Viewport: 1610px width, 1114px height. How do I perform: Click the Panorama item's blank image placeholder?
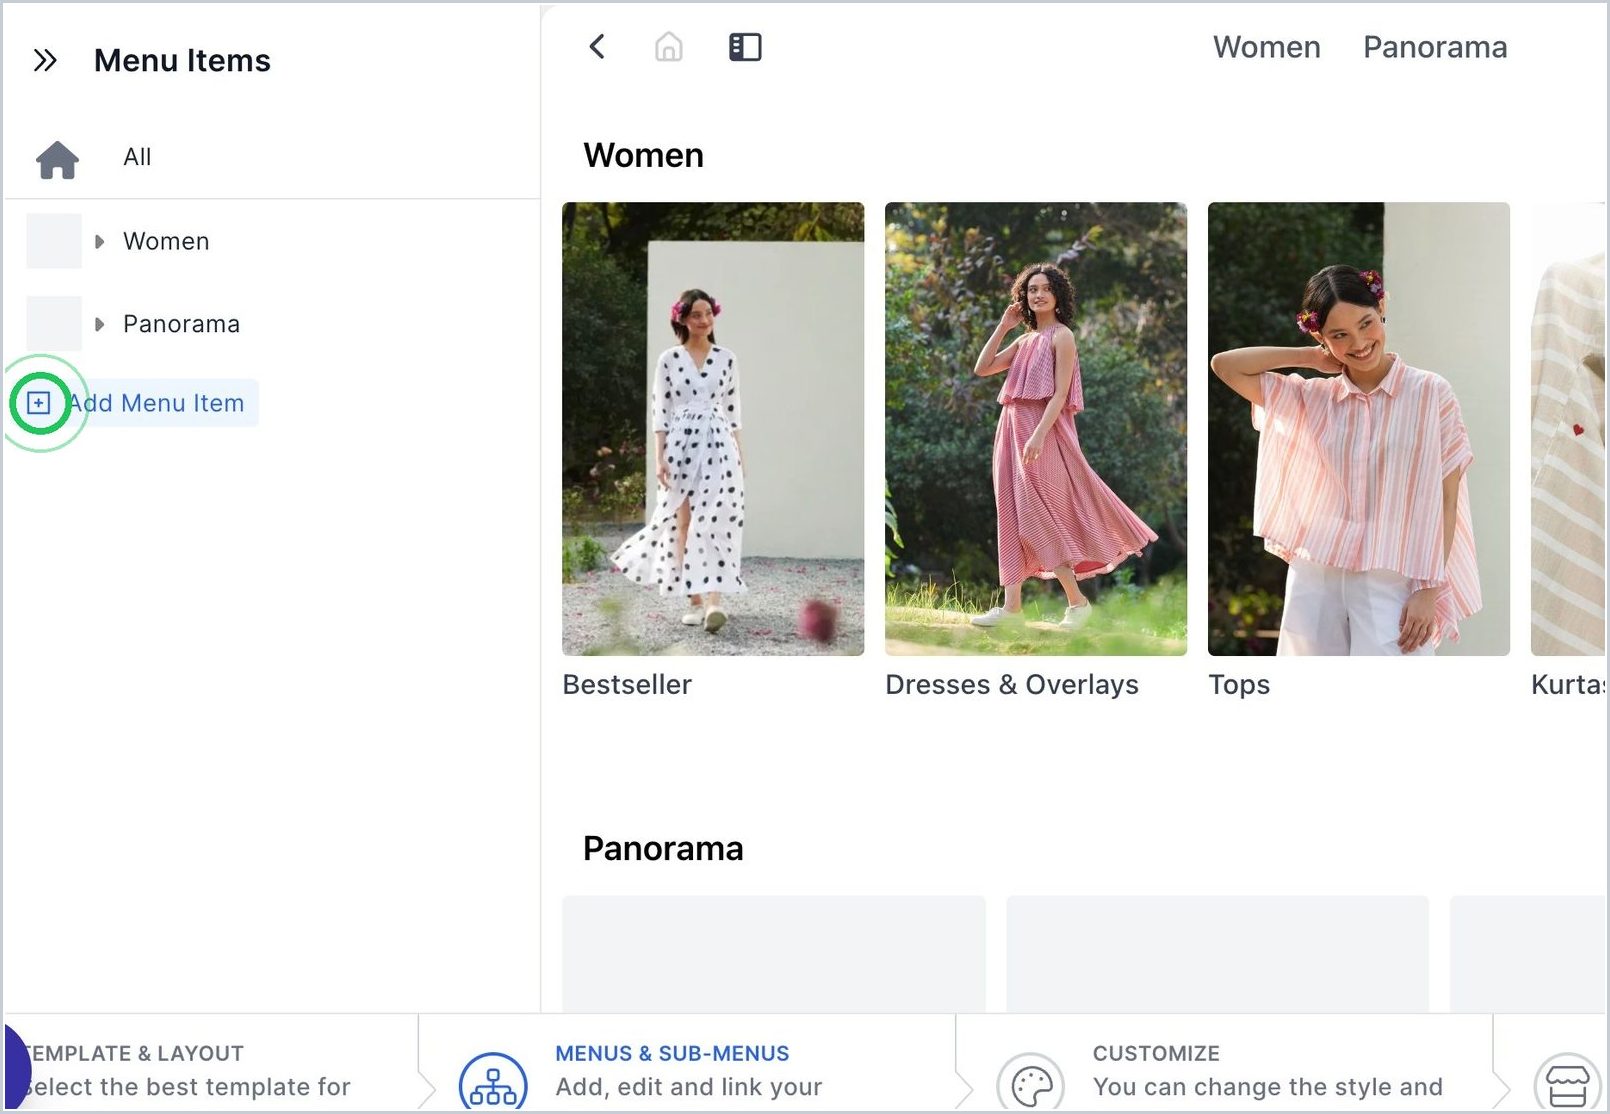coord(54,324)
